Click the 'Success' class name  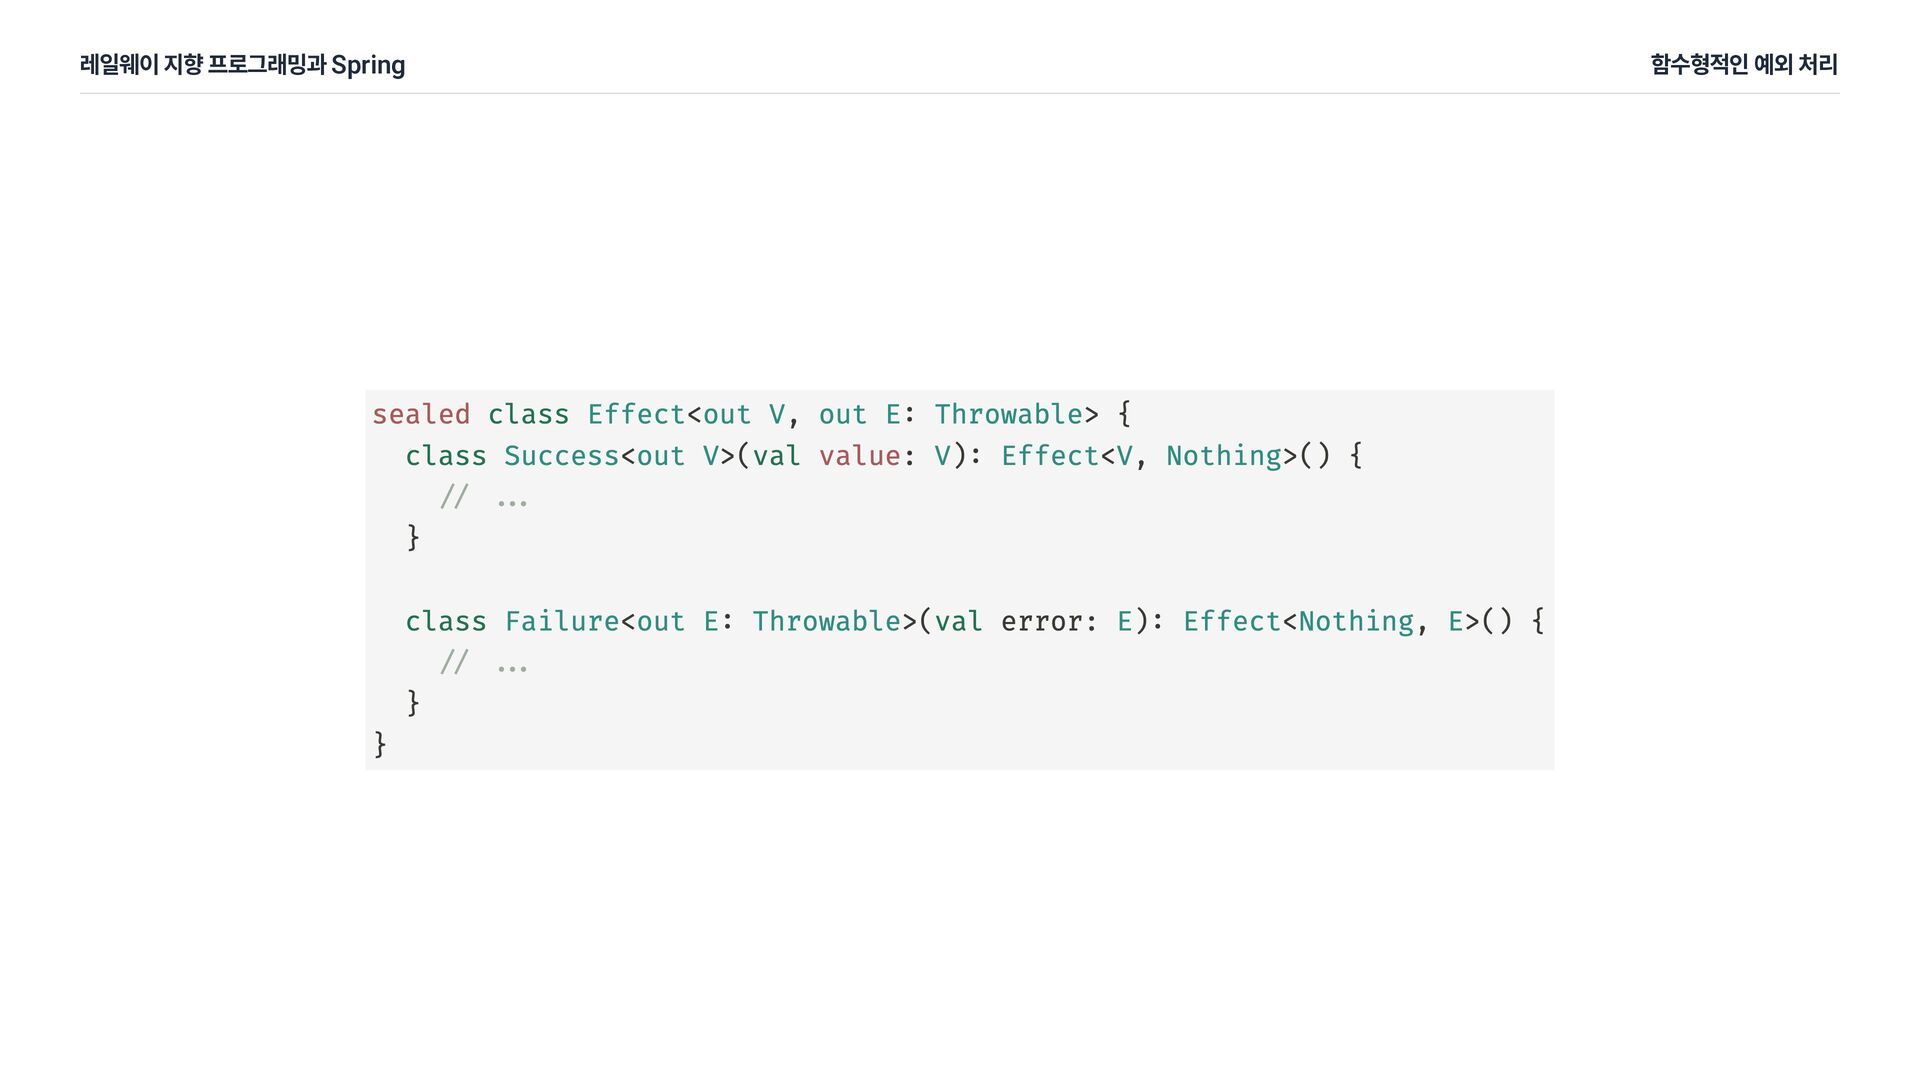[x=562, y=456]
